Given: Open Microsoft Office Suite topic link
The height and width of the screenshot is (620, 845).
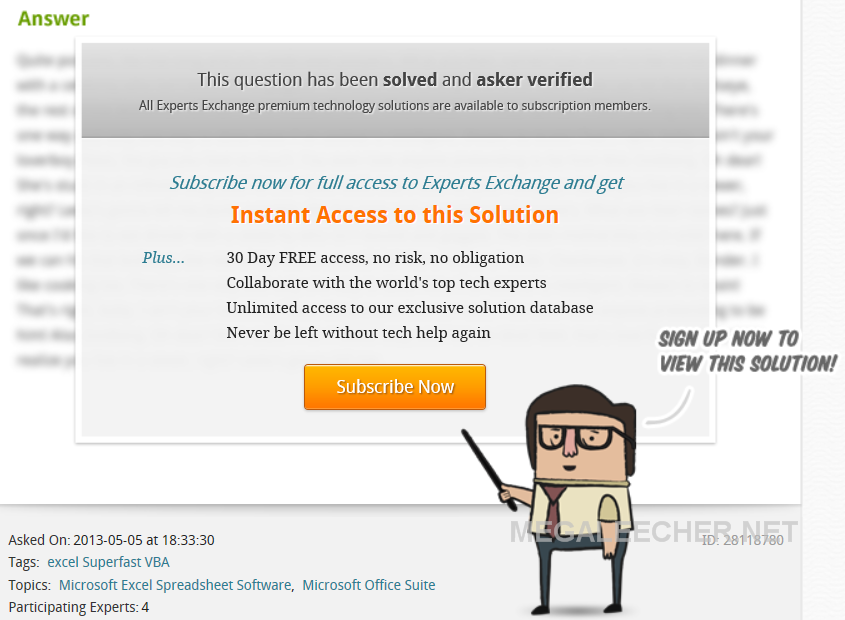Looking at the screenshot, I should [369, 585].
